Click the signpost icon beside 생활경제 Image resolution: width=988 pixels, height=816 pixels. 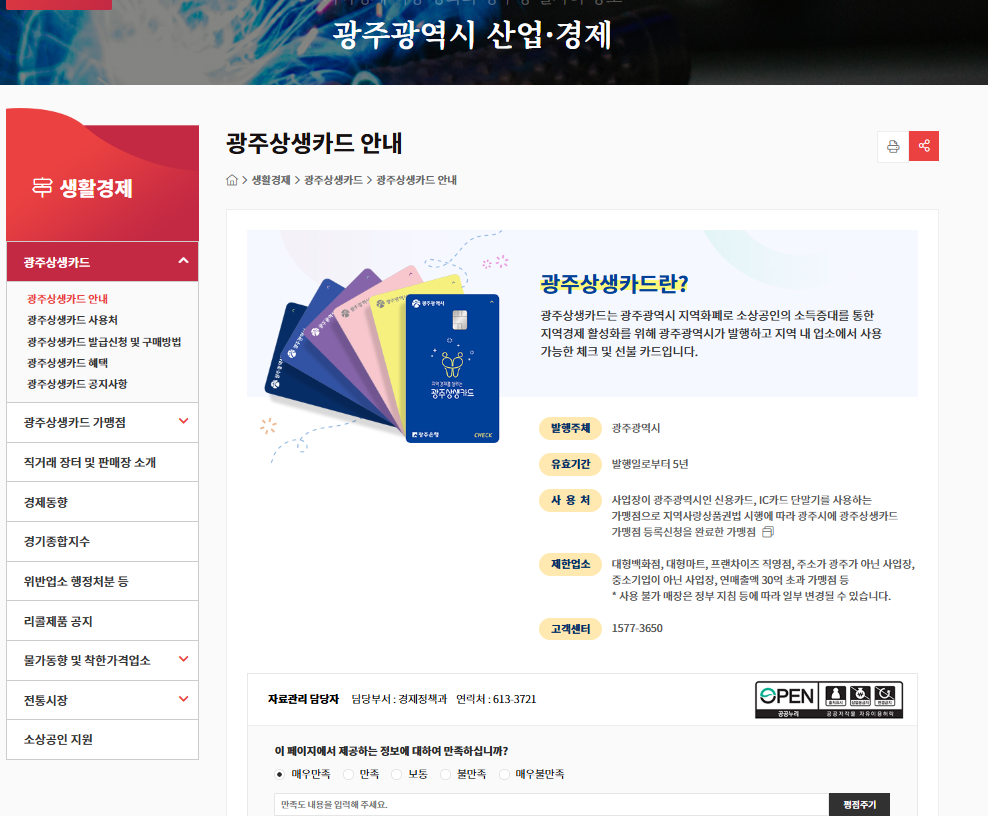point(42,187)
